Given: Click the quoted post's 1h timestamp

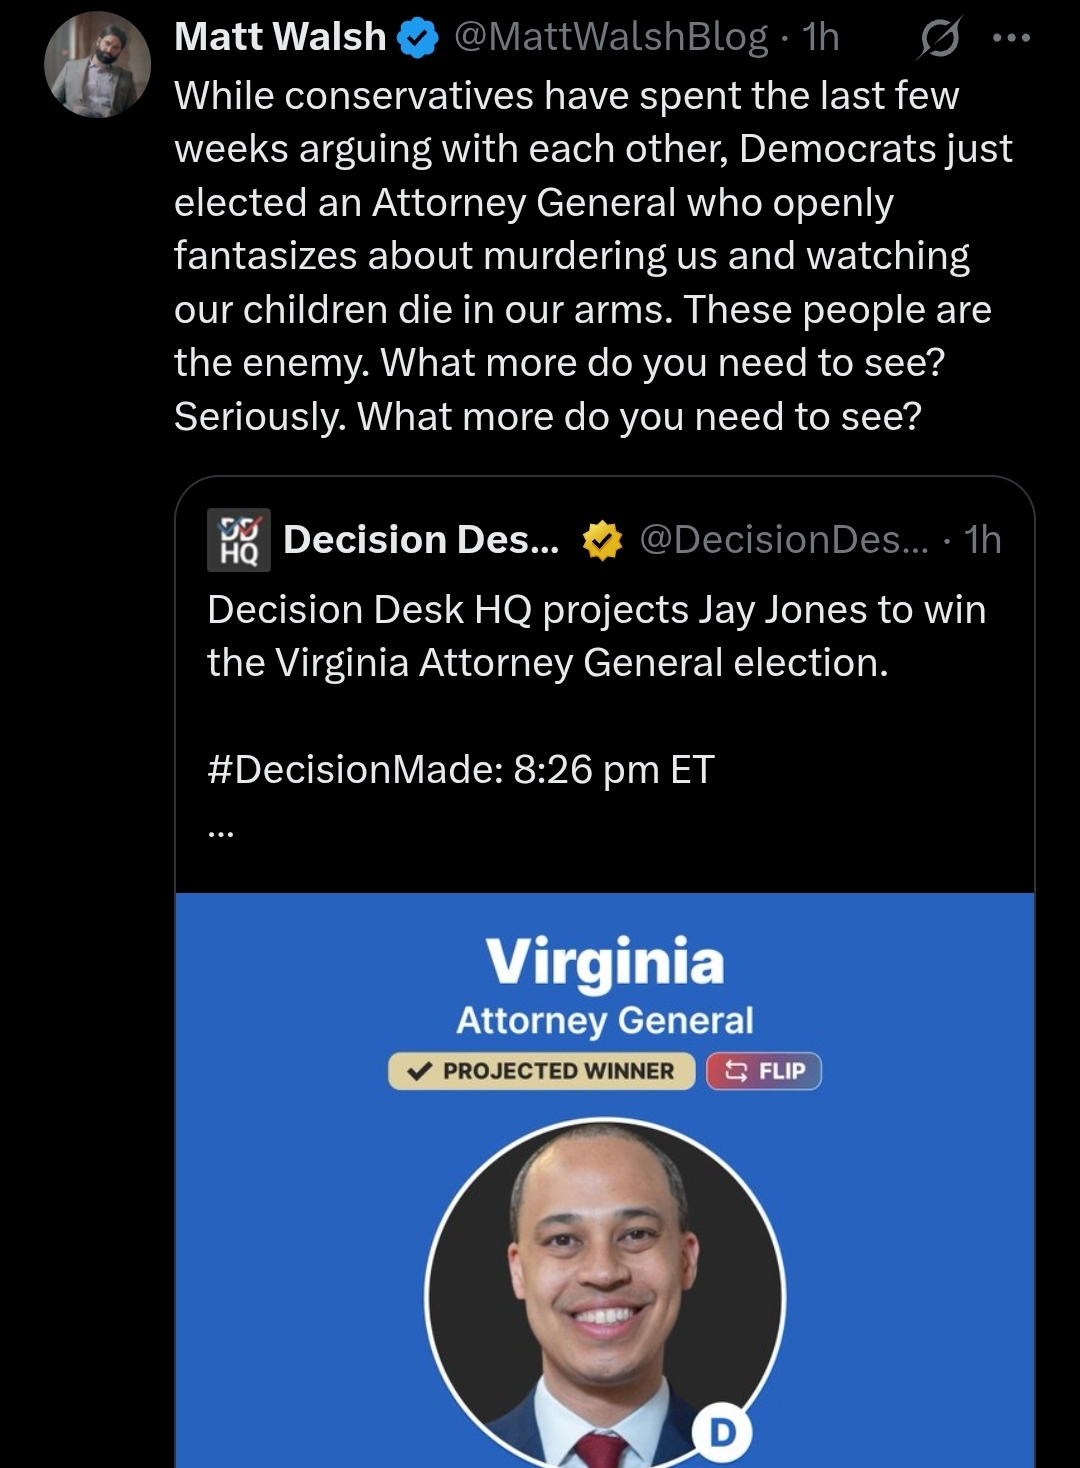Looking at the screenshot, I should (x=982, y=540).
